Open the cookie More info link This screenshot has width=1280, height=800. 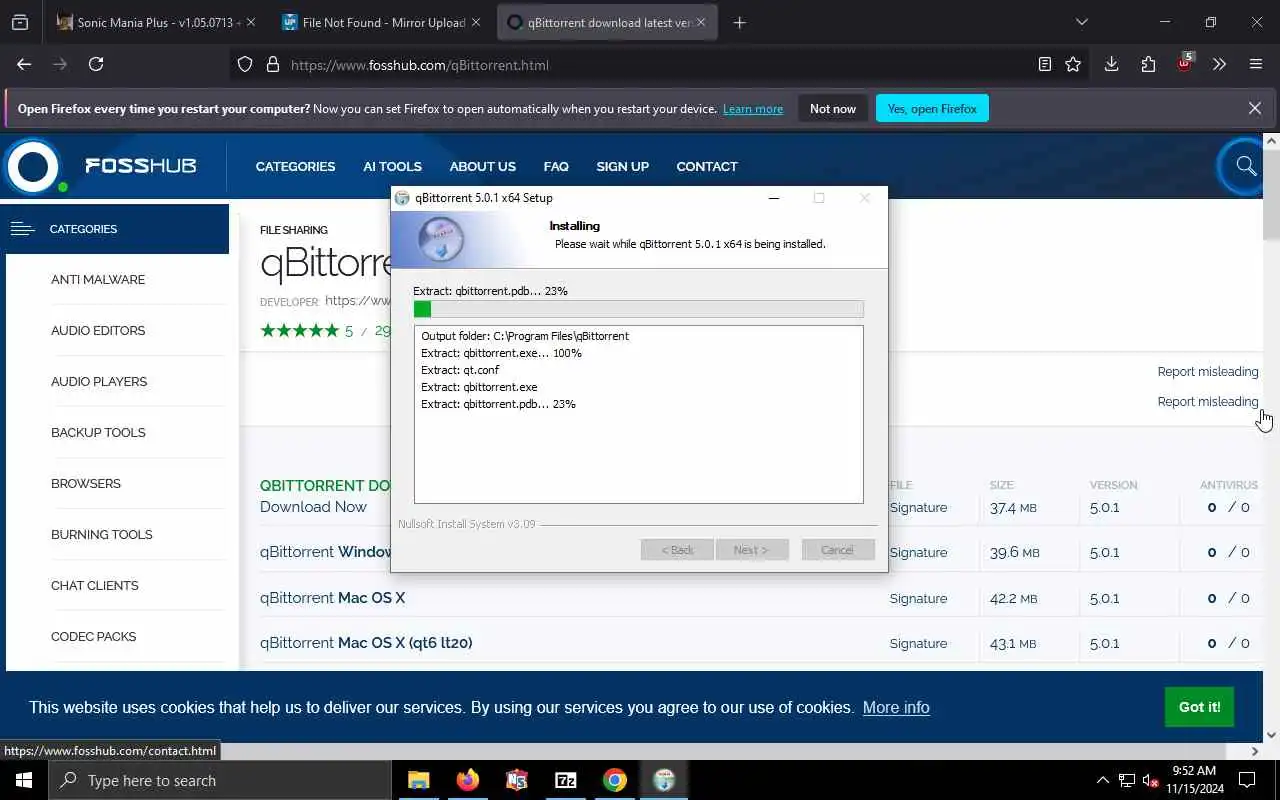(x=896, y=707)
